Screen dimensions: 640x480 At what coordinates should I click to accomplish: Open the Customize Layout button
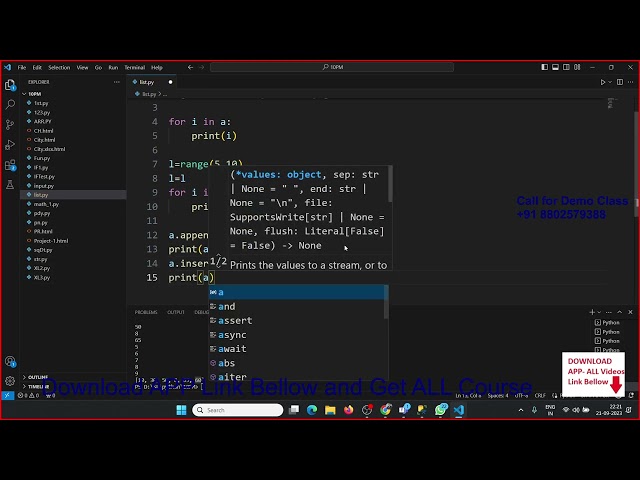tap(577, 67)
